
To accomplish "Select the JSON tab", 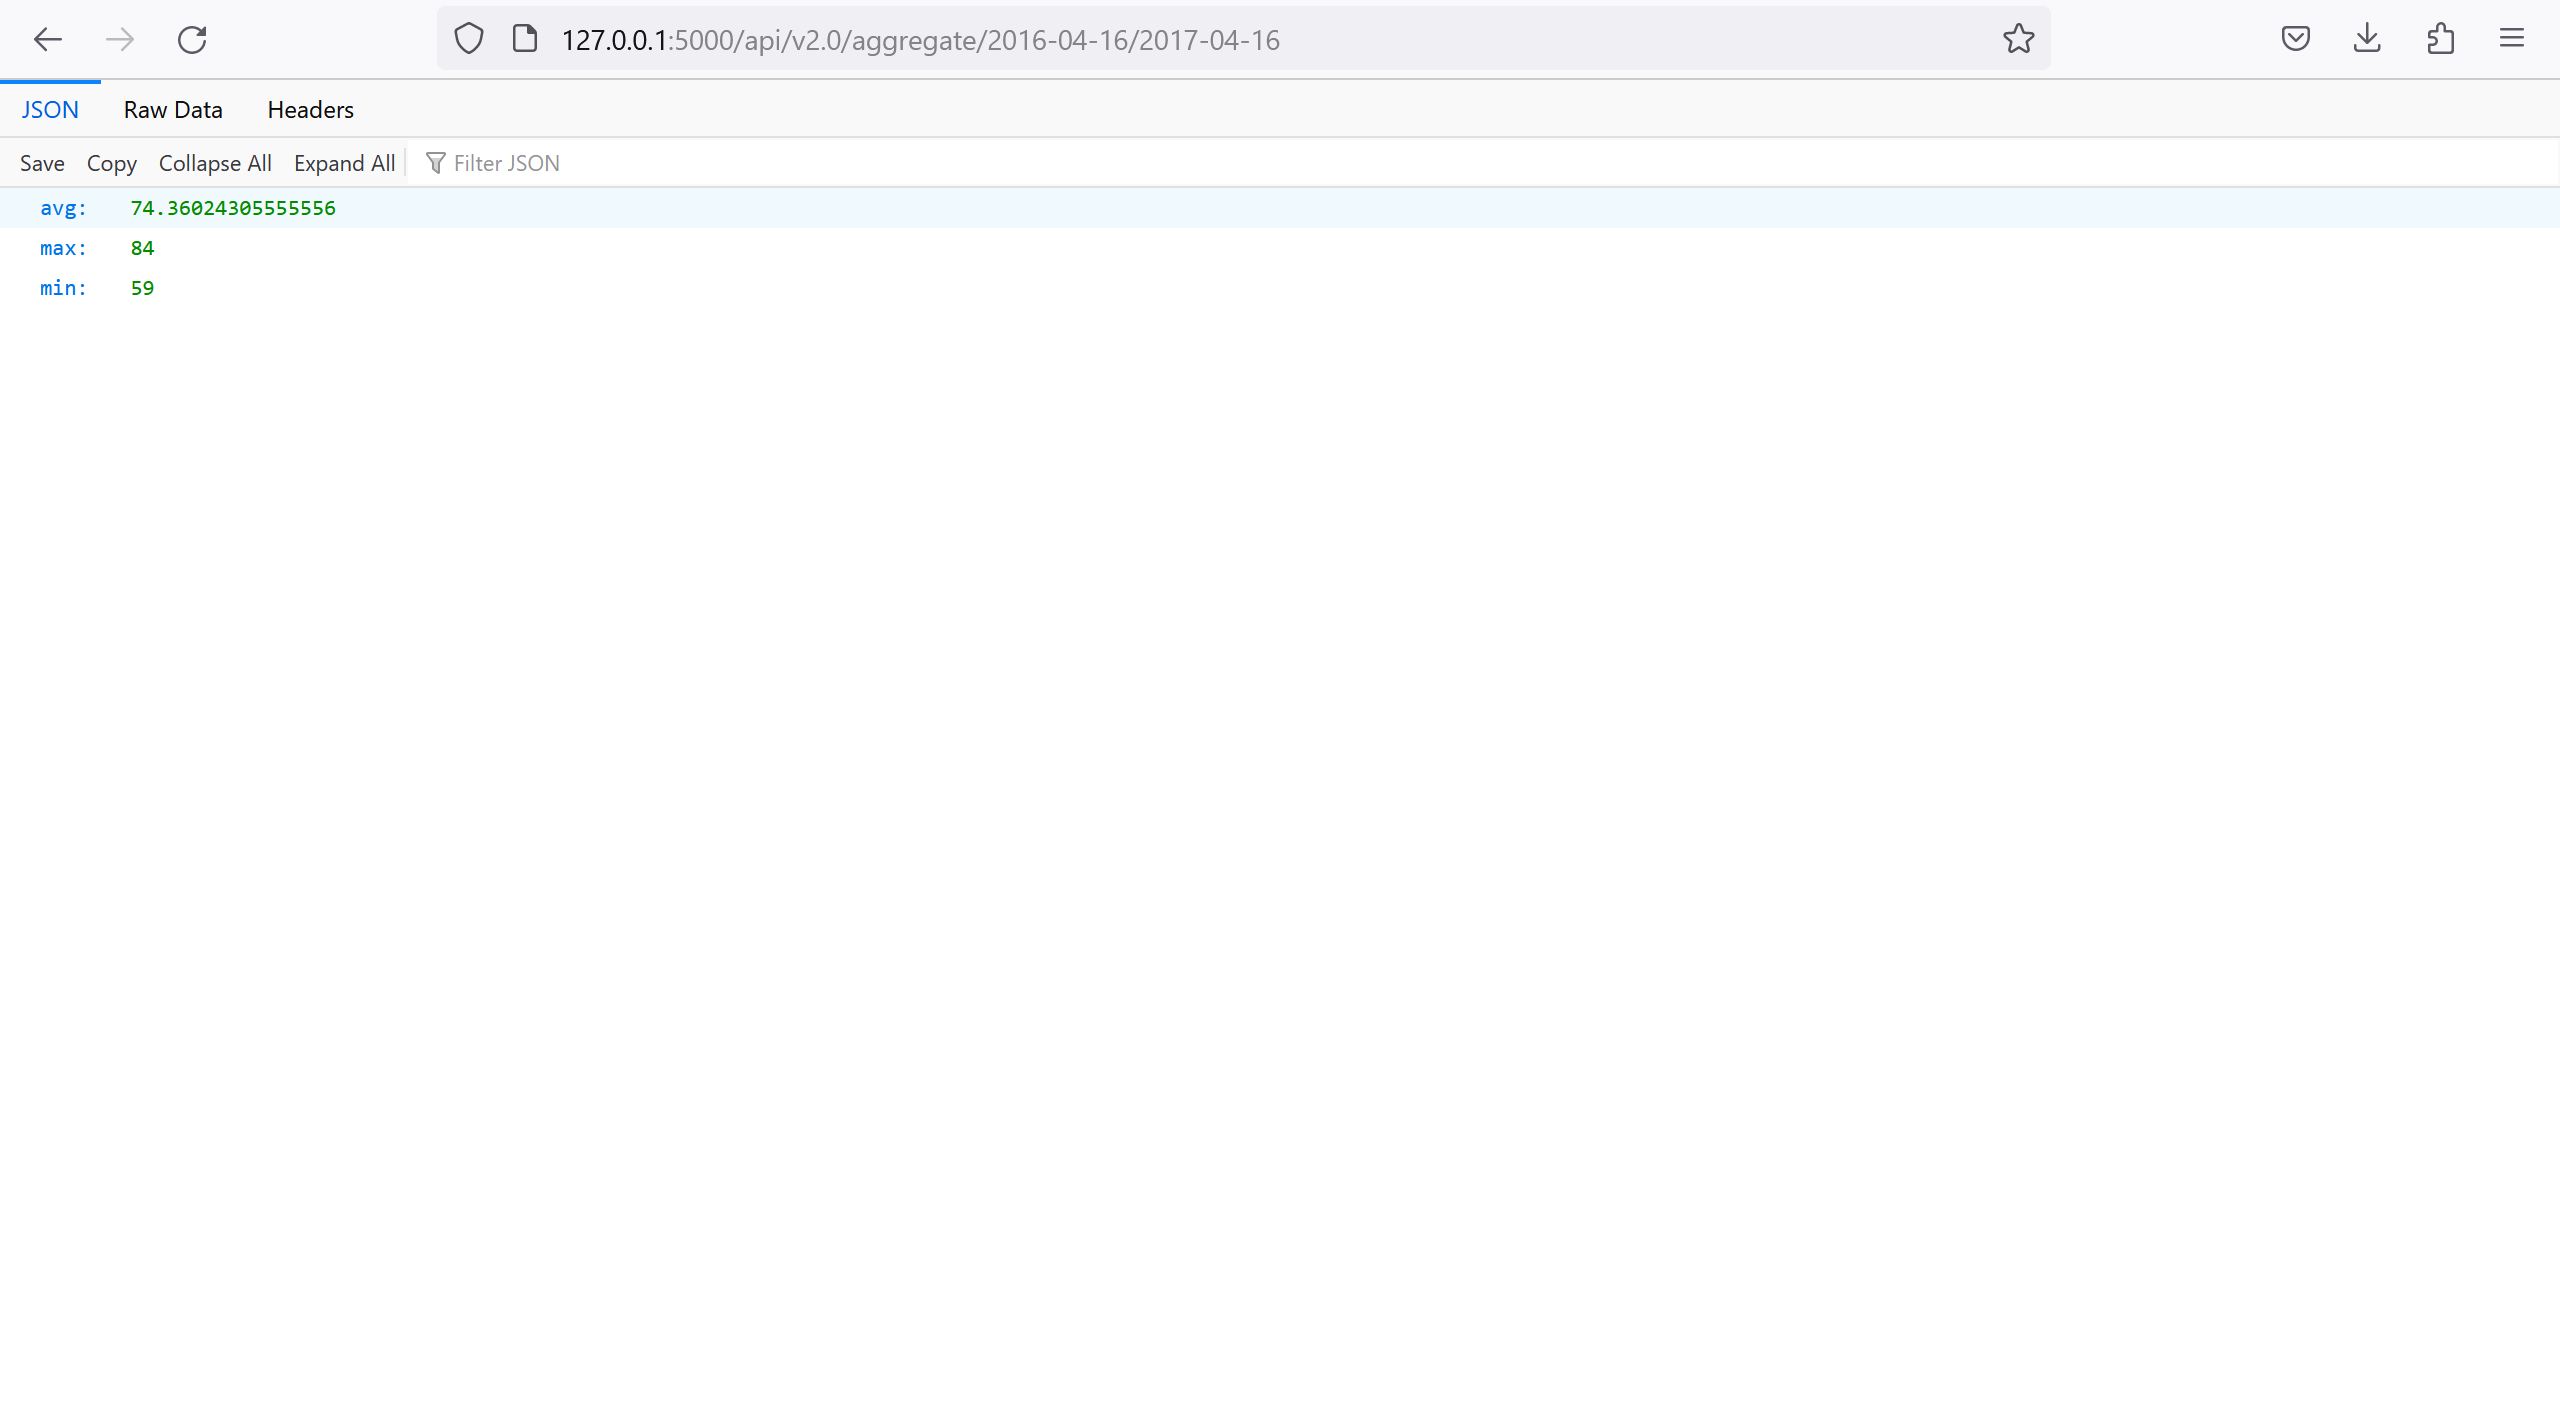I will point(50,110).
